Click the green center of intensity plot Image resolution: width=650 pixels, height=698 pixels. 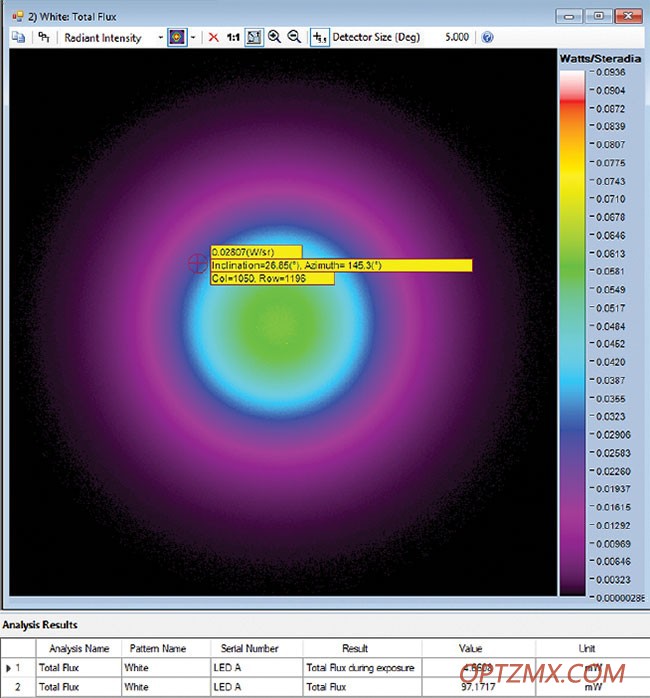(x=279, y=325)
